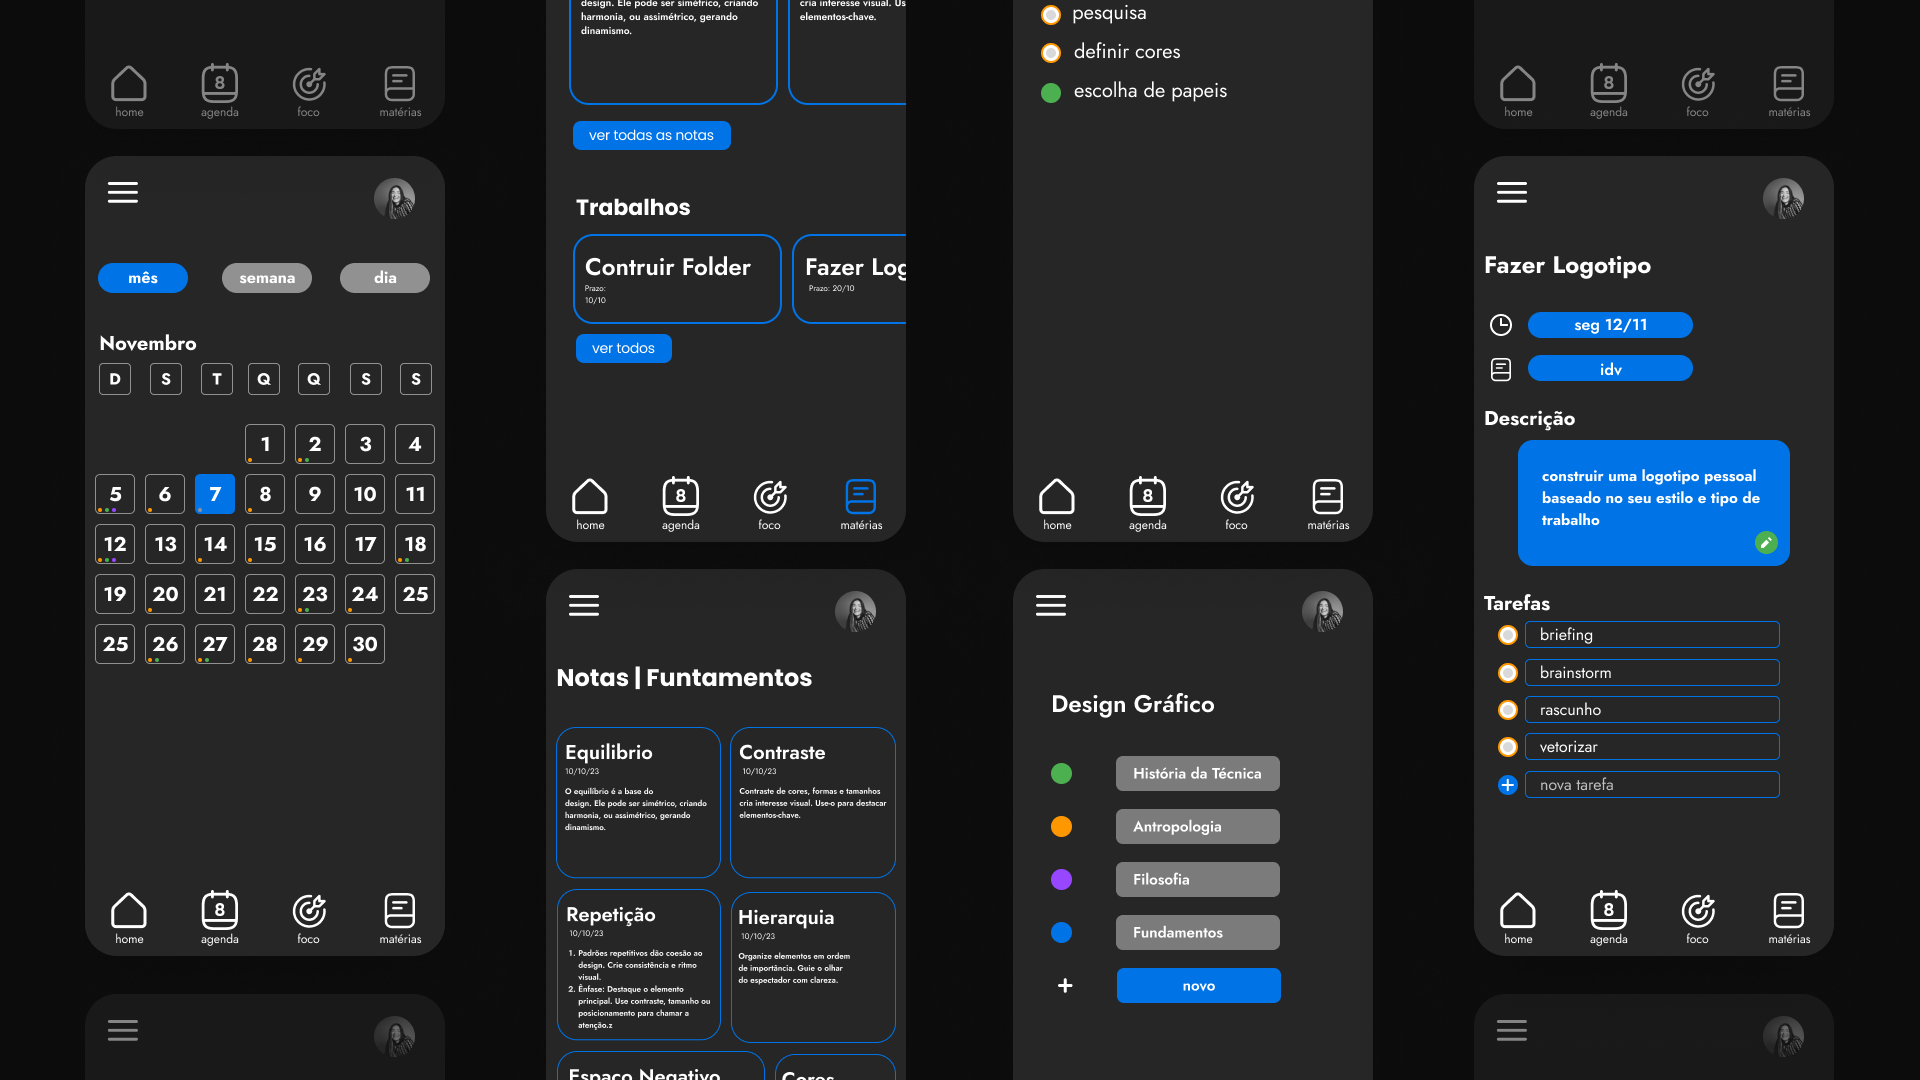This screenshot has width=1920, height=1080.
Task: Click the white plus icon beside novo button
Action: (1065, 985)
